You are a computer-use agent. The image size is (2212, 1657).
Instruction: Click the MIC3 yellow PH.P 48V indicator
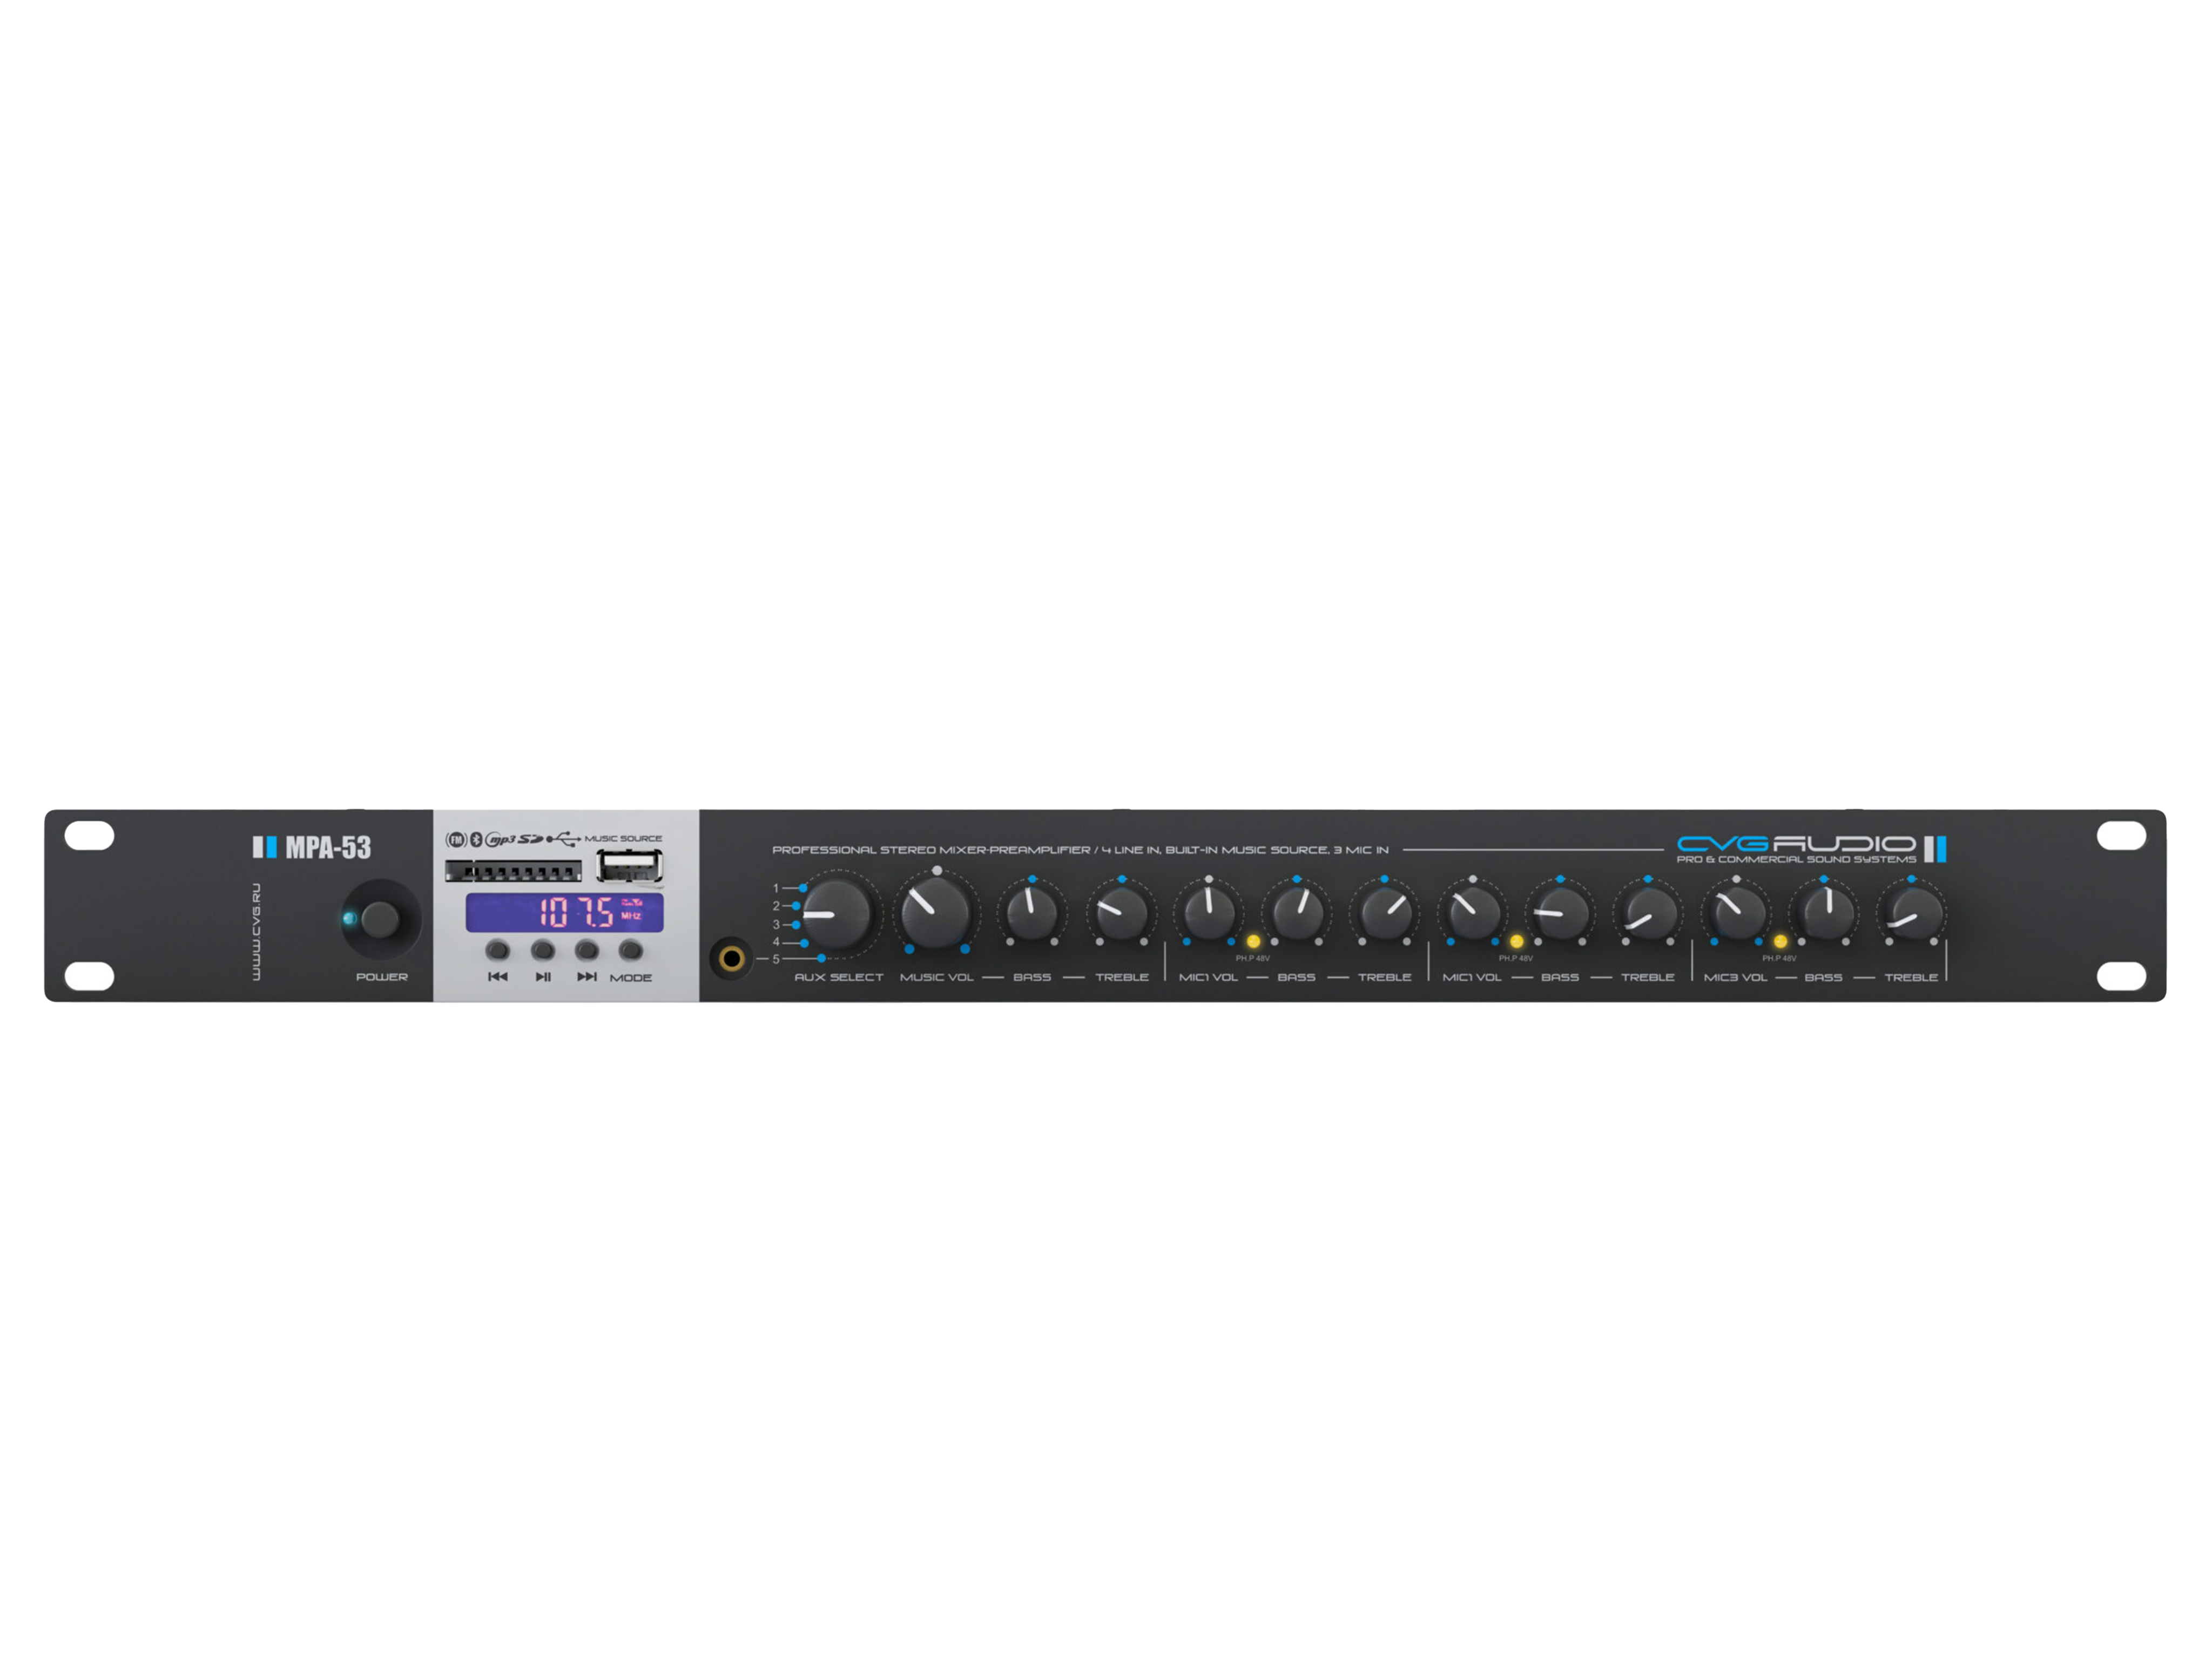click(1780, 941)
